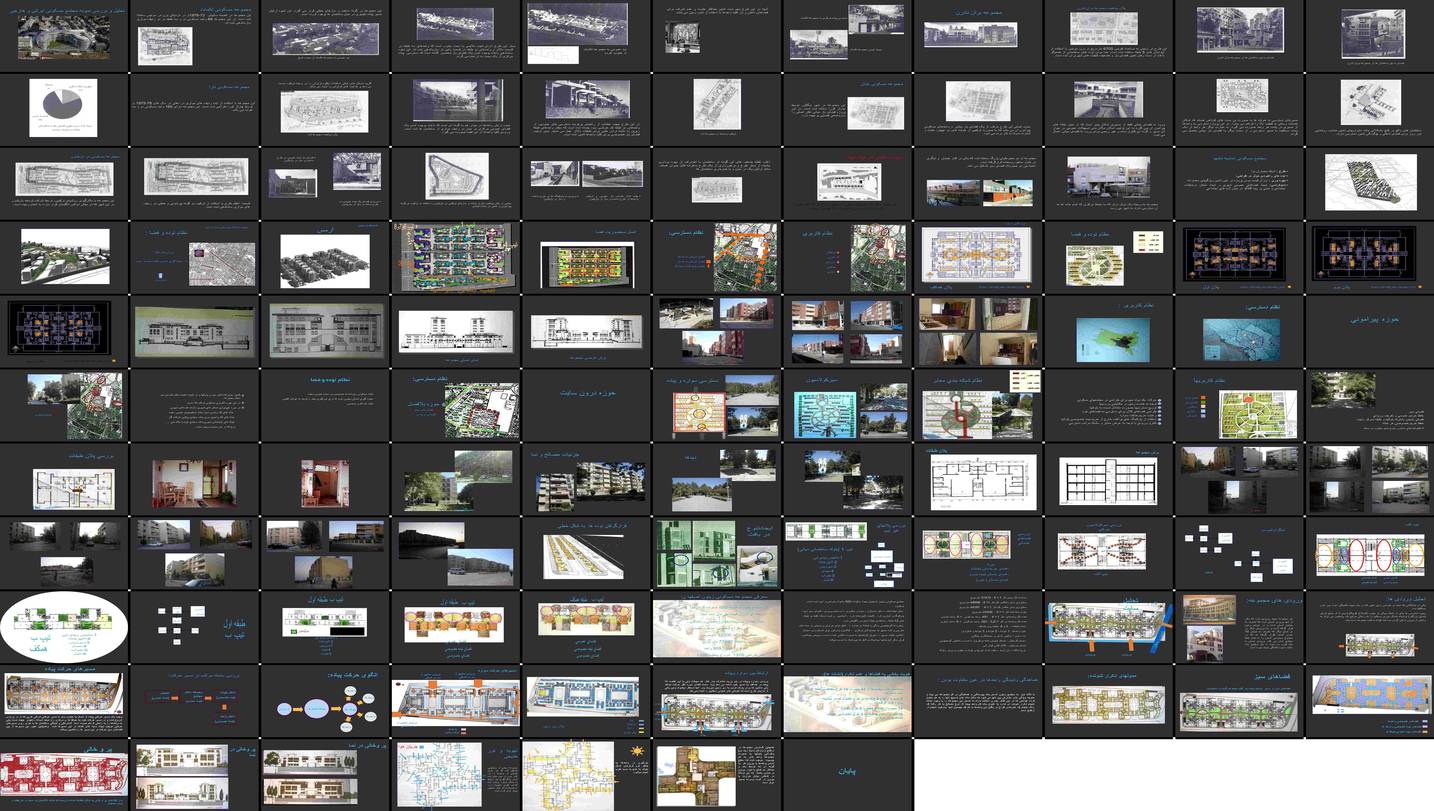Open the yellow plan slide with sun icon
This screenshot has height=811, width=1434.
click(586, 772)
